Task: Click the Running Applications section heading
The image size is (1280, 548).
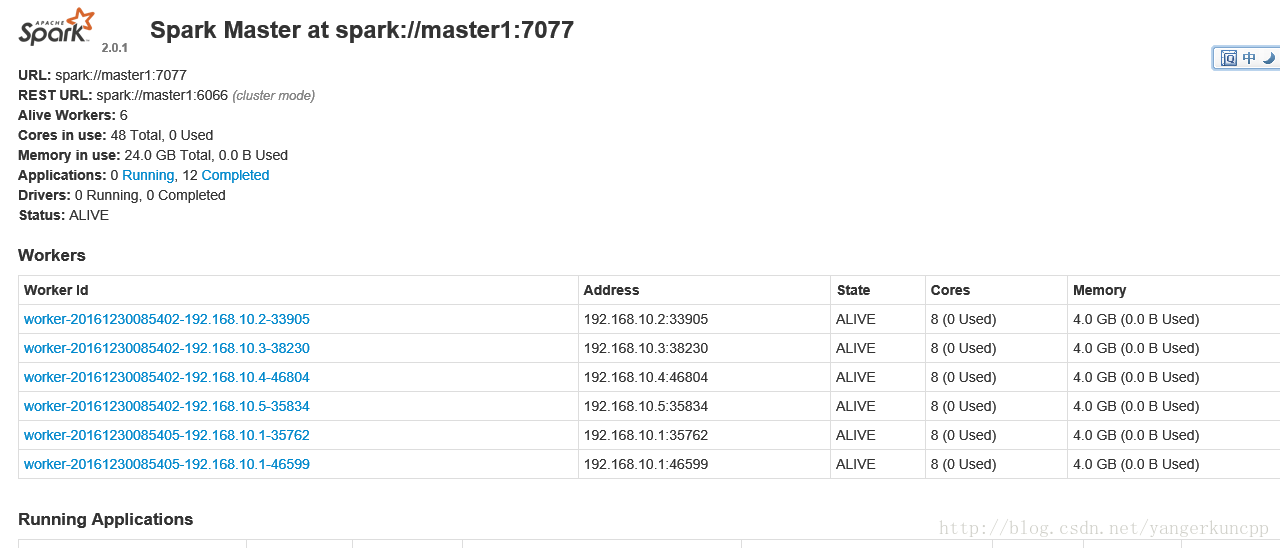Action: point(105,519)
